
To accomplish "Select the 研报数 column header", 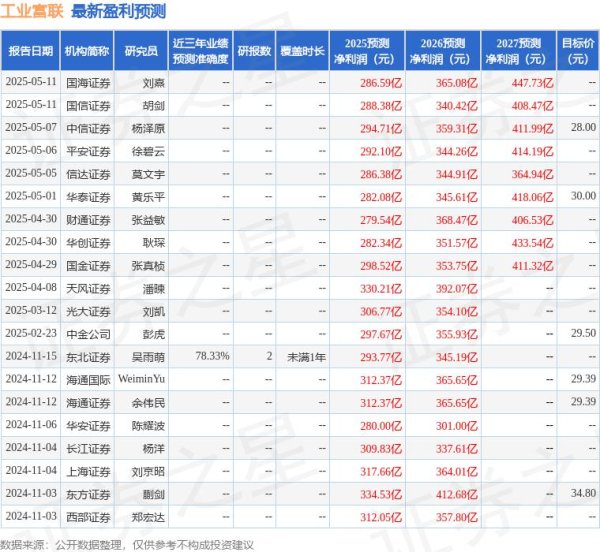I will pyautogui.click(x=254, y=50).
